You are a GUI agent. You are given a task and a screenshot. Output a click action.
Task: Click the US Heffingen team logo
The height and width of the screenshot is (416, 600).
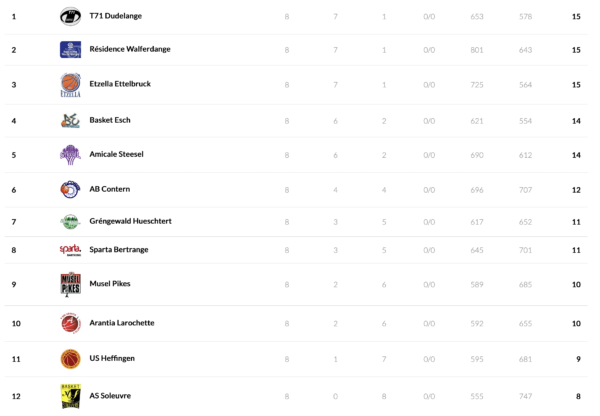70,358
